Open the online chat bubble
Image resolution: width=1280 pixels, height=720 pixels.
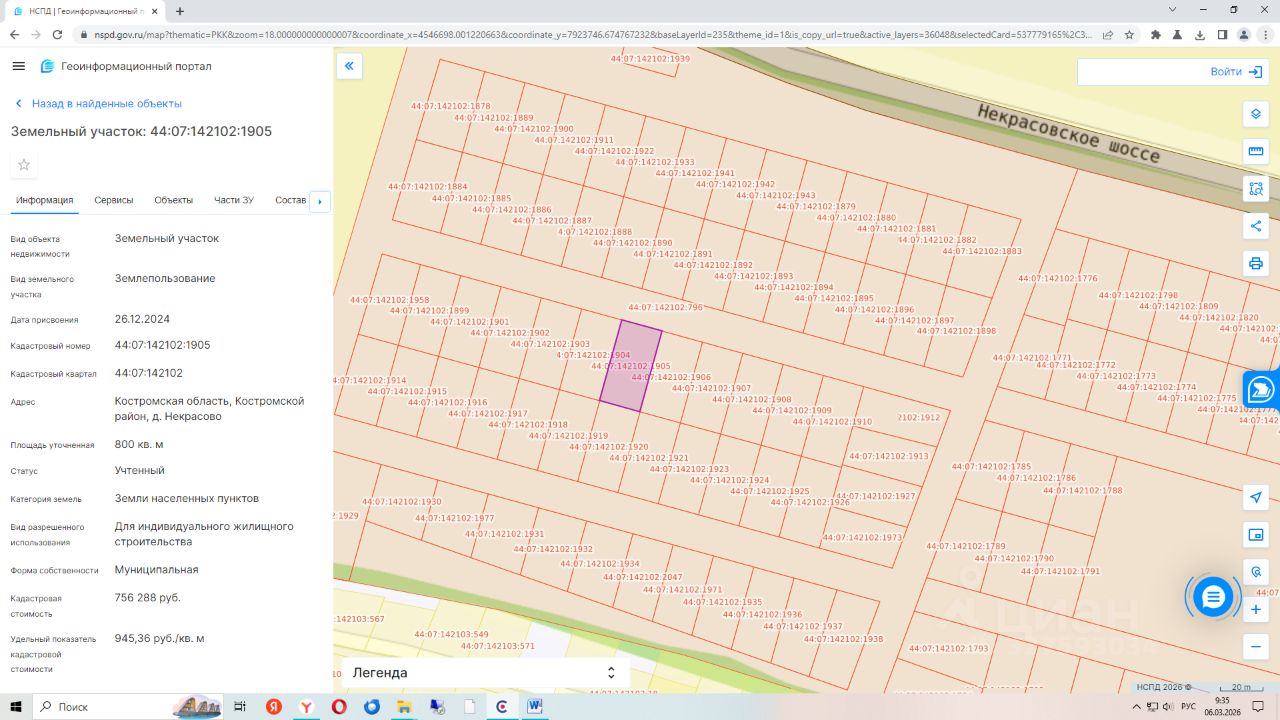tap(1213, 597)
